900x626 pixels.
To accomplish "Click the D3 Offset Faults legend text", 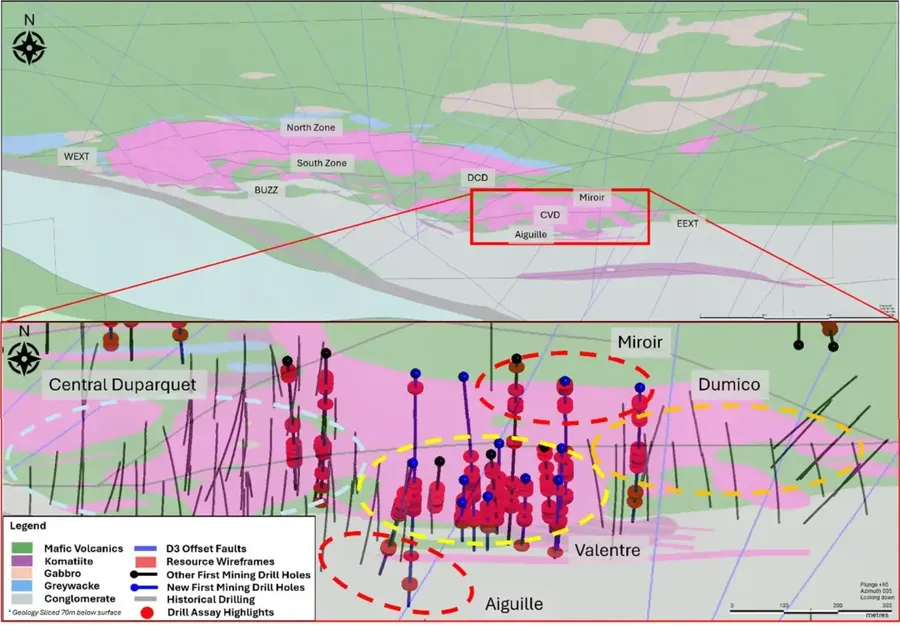I will pos(207,549).
